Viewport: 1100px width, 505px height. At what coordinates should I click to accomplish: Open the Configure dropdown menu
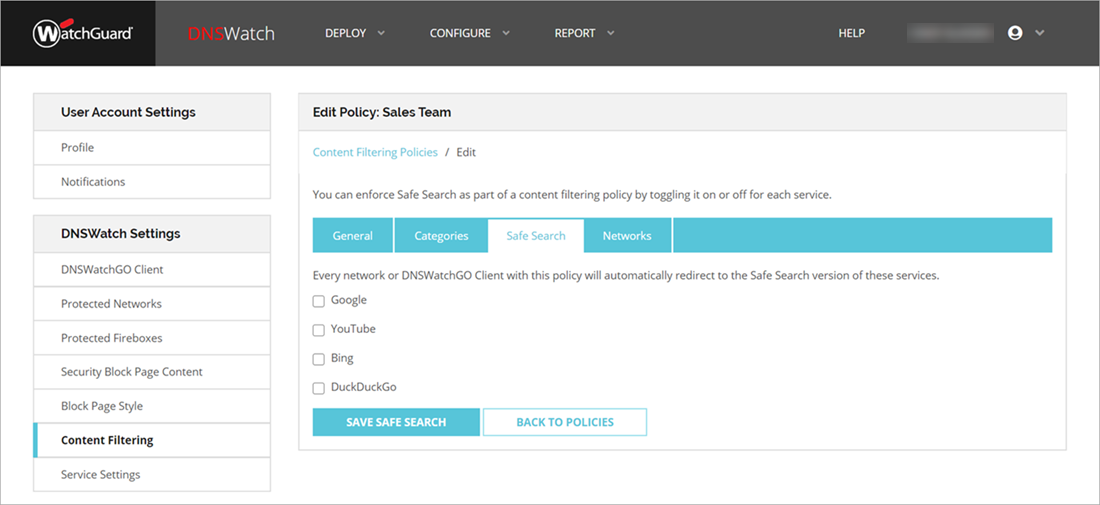pos(469,33)
